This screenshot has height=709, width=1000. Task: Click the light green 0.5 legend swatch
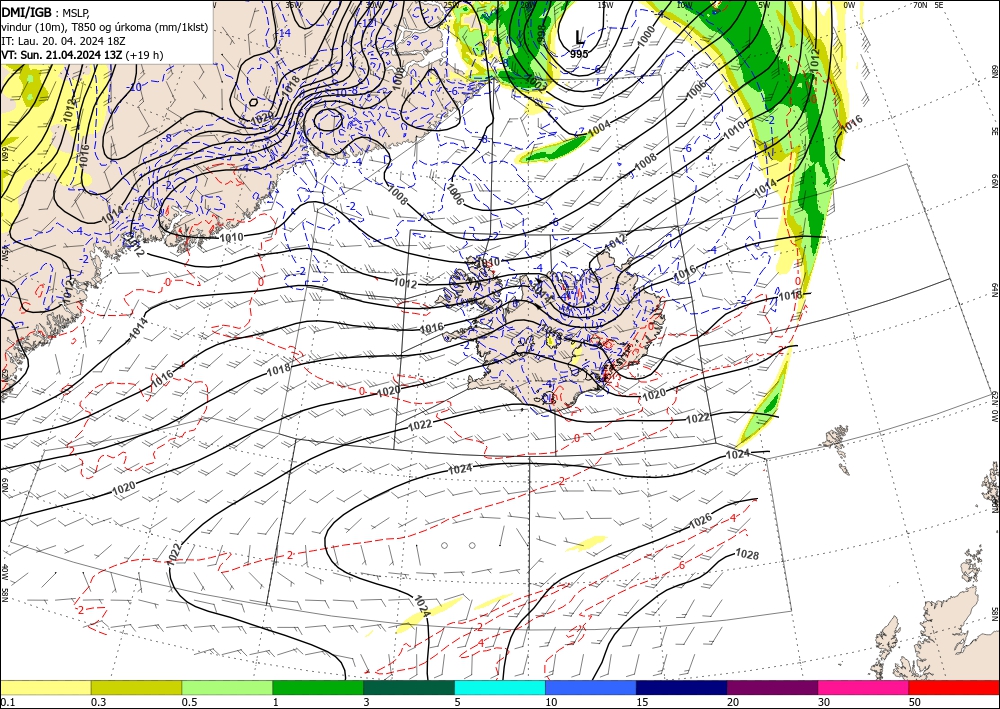pyautogui.click(x=227, y=688)
